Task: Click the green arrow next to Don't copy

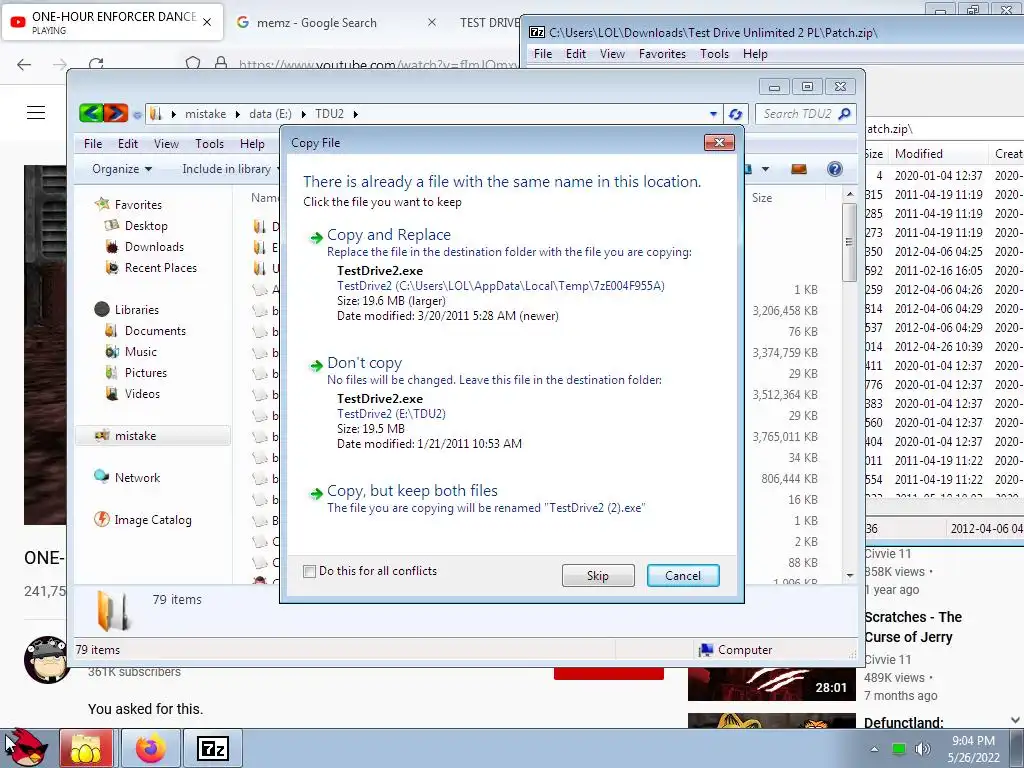Action: (316, 365)
